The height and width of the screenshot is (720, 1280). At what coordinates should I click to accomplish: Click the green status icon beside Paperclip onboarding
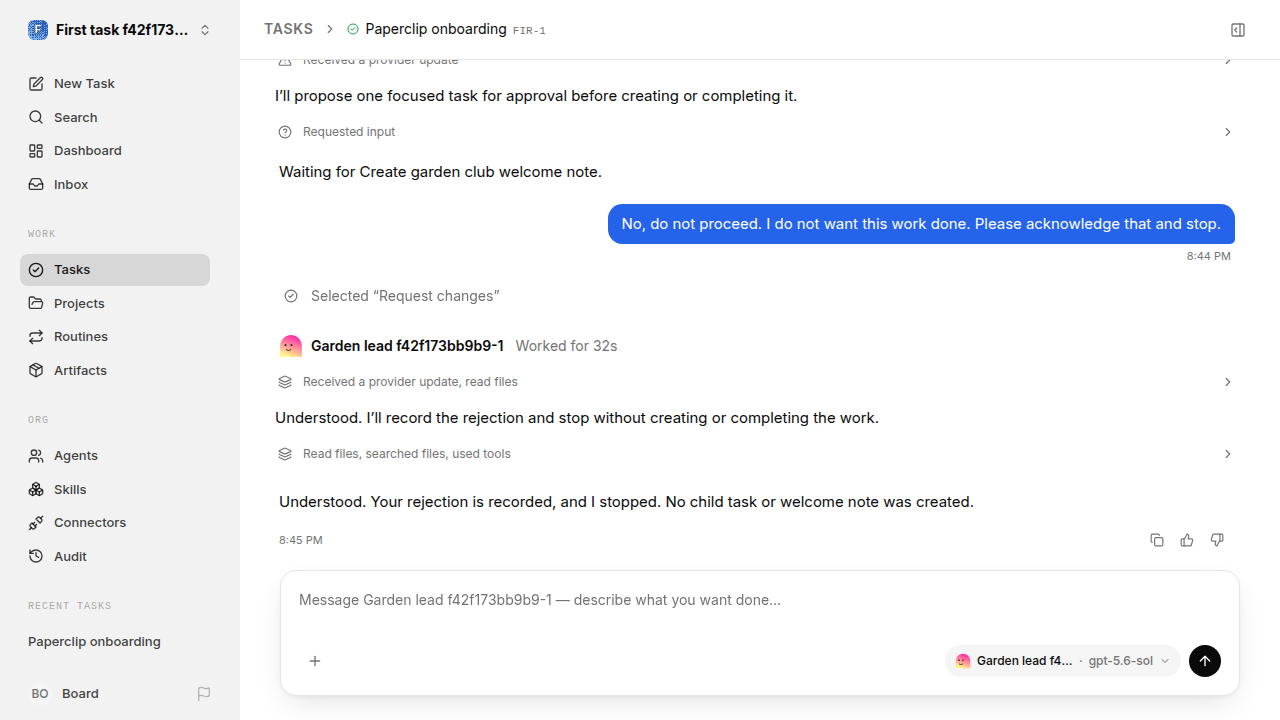353,30
